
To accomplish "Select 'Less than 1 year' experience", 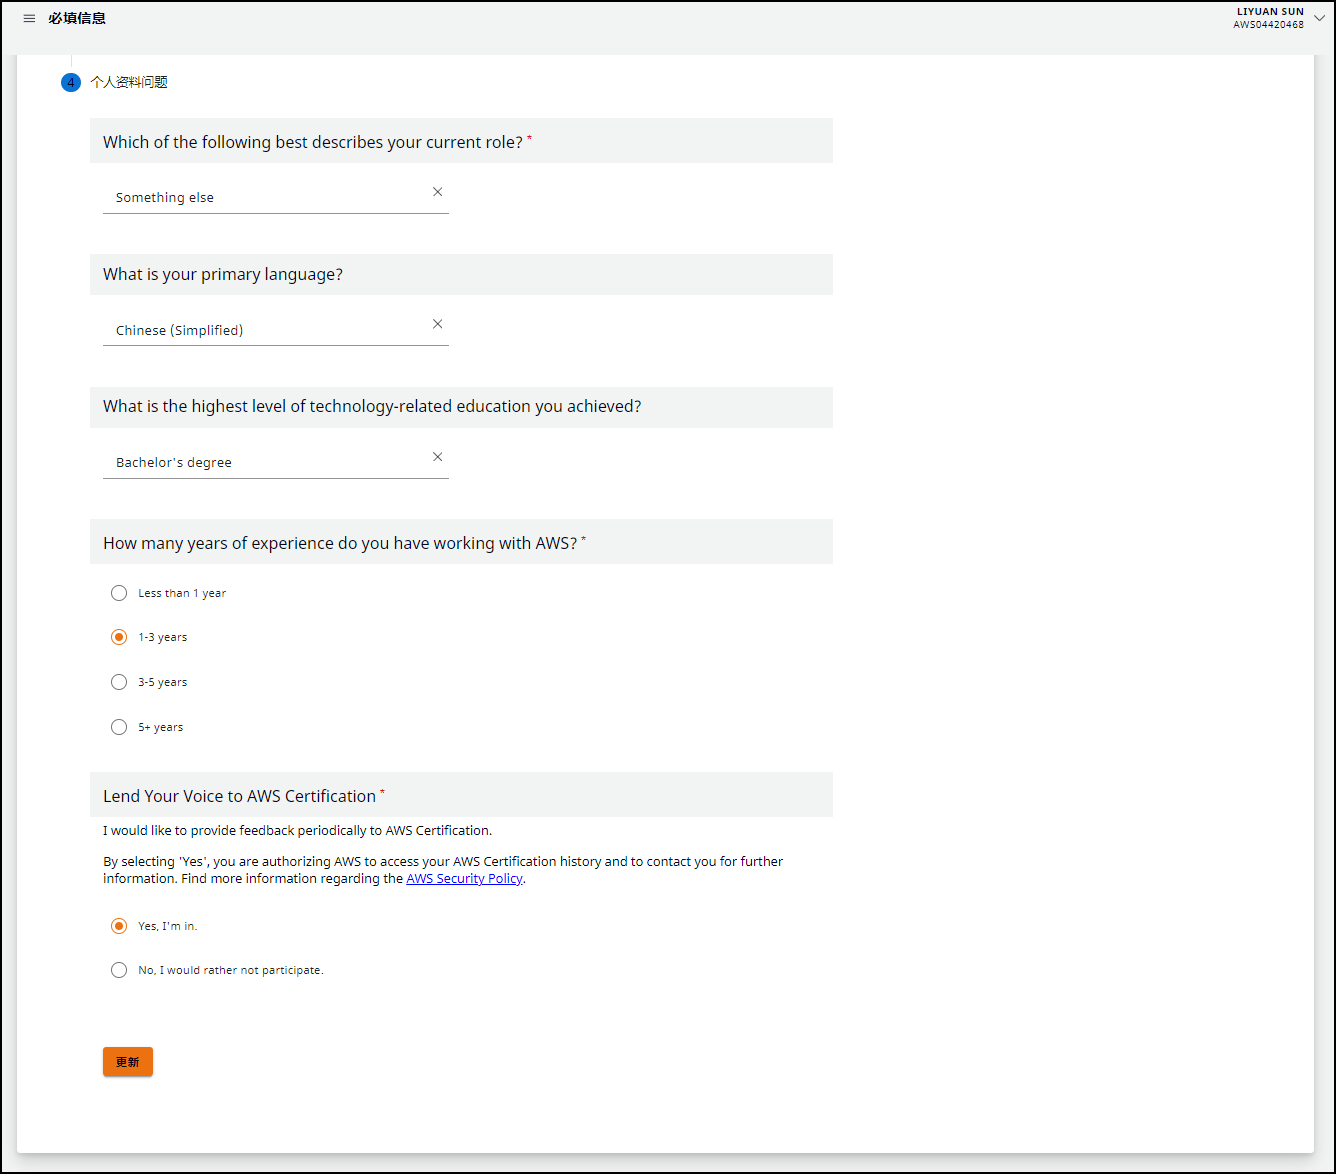I will [119, 593].
